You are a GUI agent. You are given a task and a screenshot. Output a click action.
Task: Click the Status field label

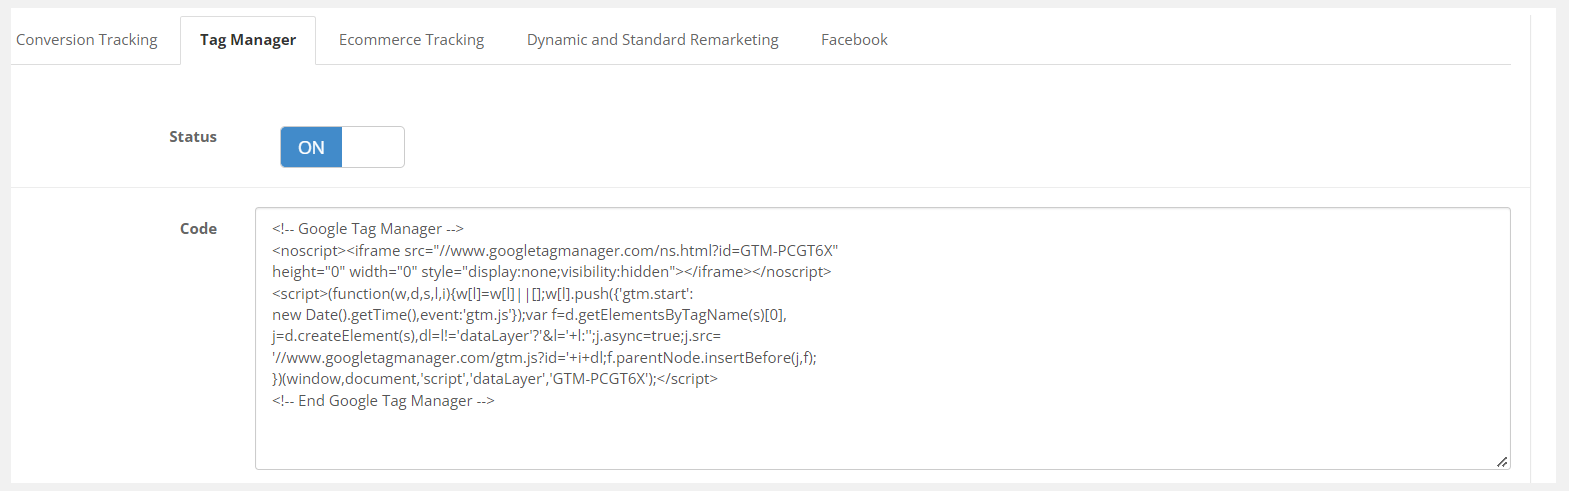[193, 137]
